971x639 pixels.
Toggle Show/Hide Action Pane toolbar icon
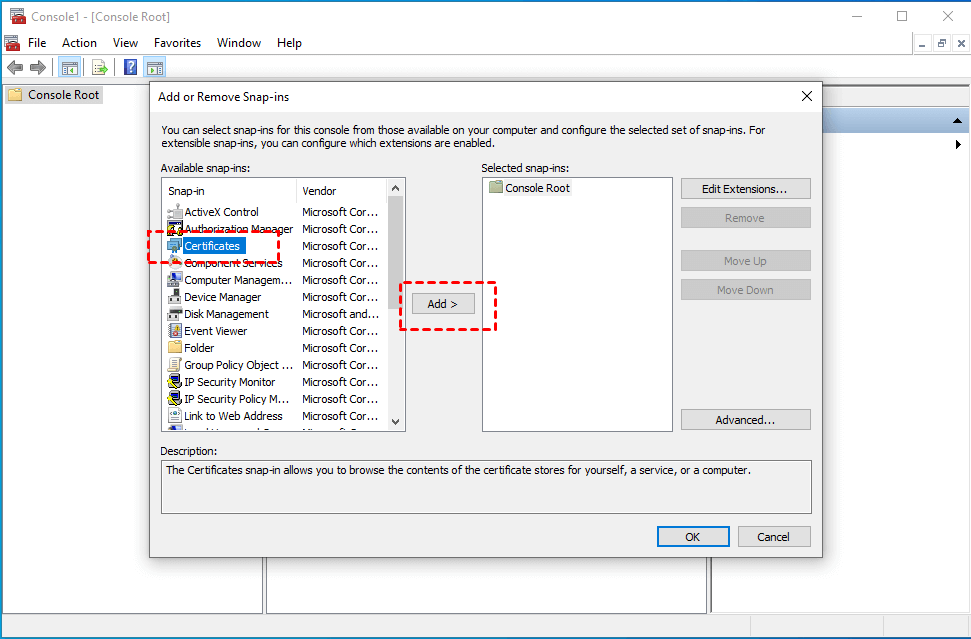(x=155, y=67)
